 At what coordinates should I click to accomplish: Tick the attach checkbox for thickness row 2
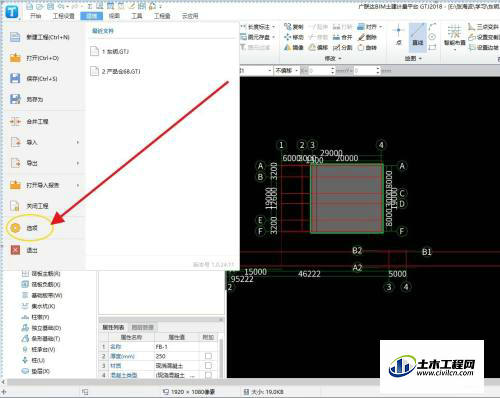[208, 356]
